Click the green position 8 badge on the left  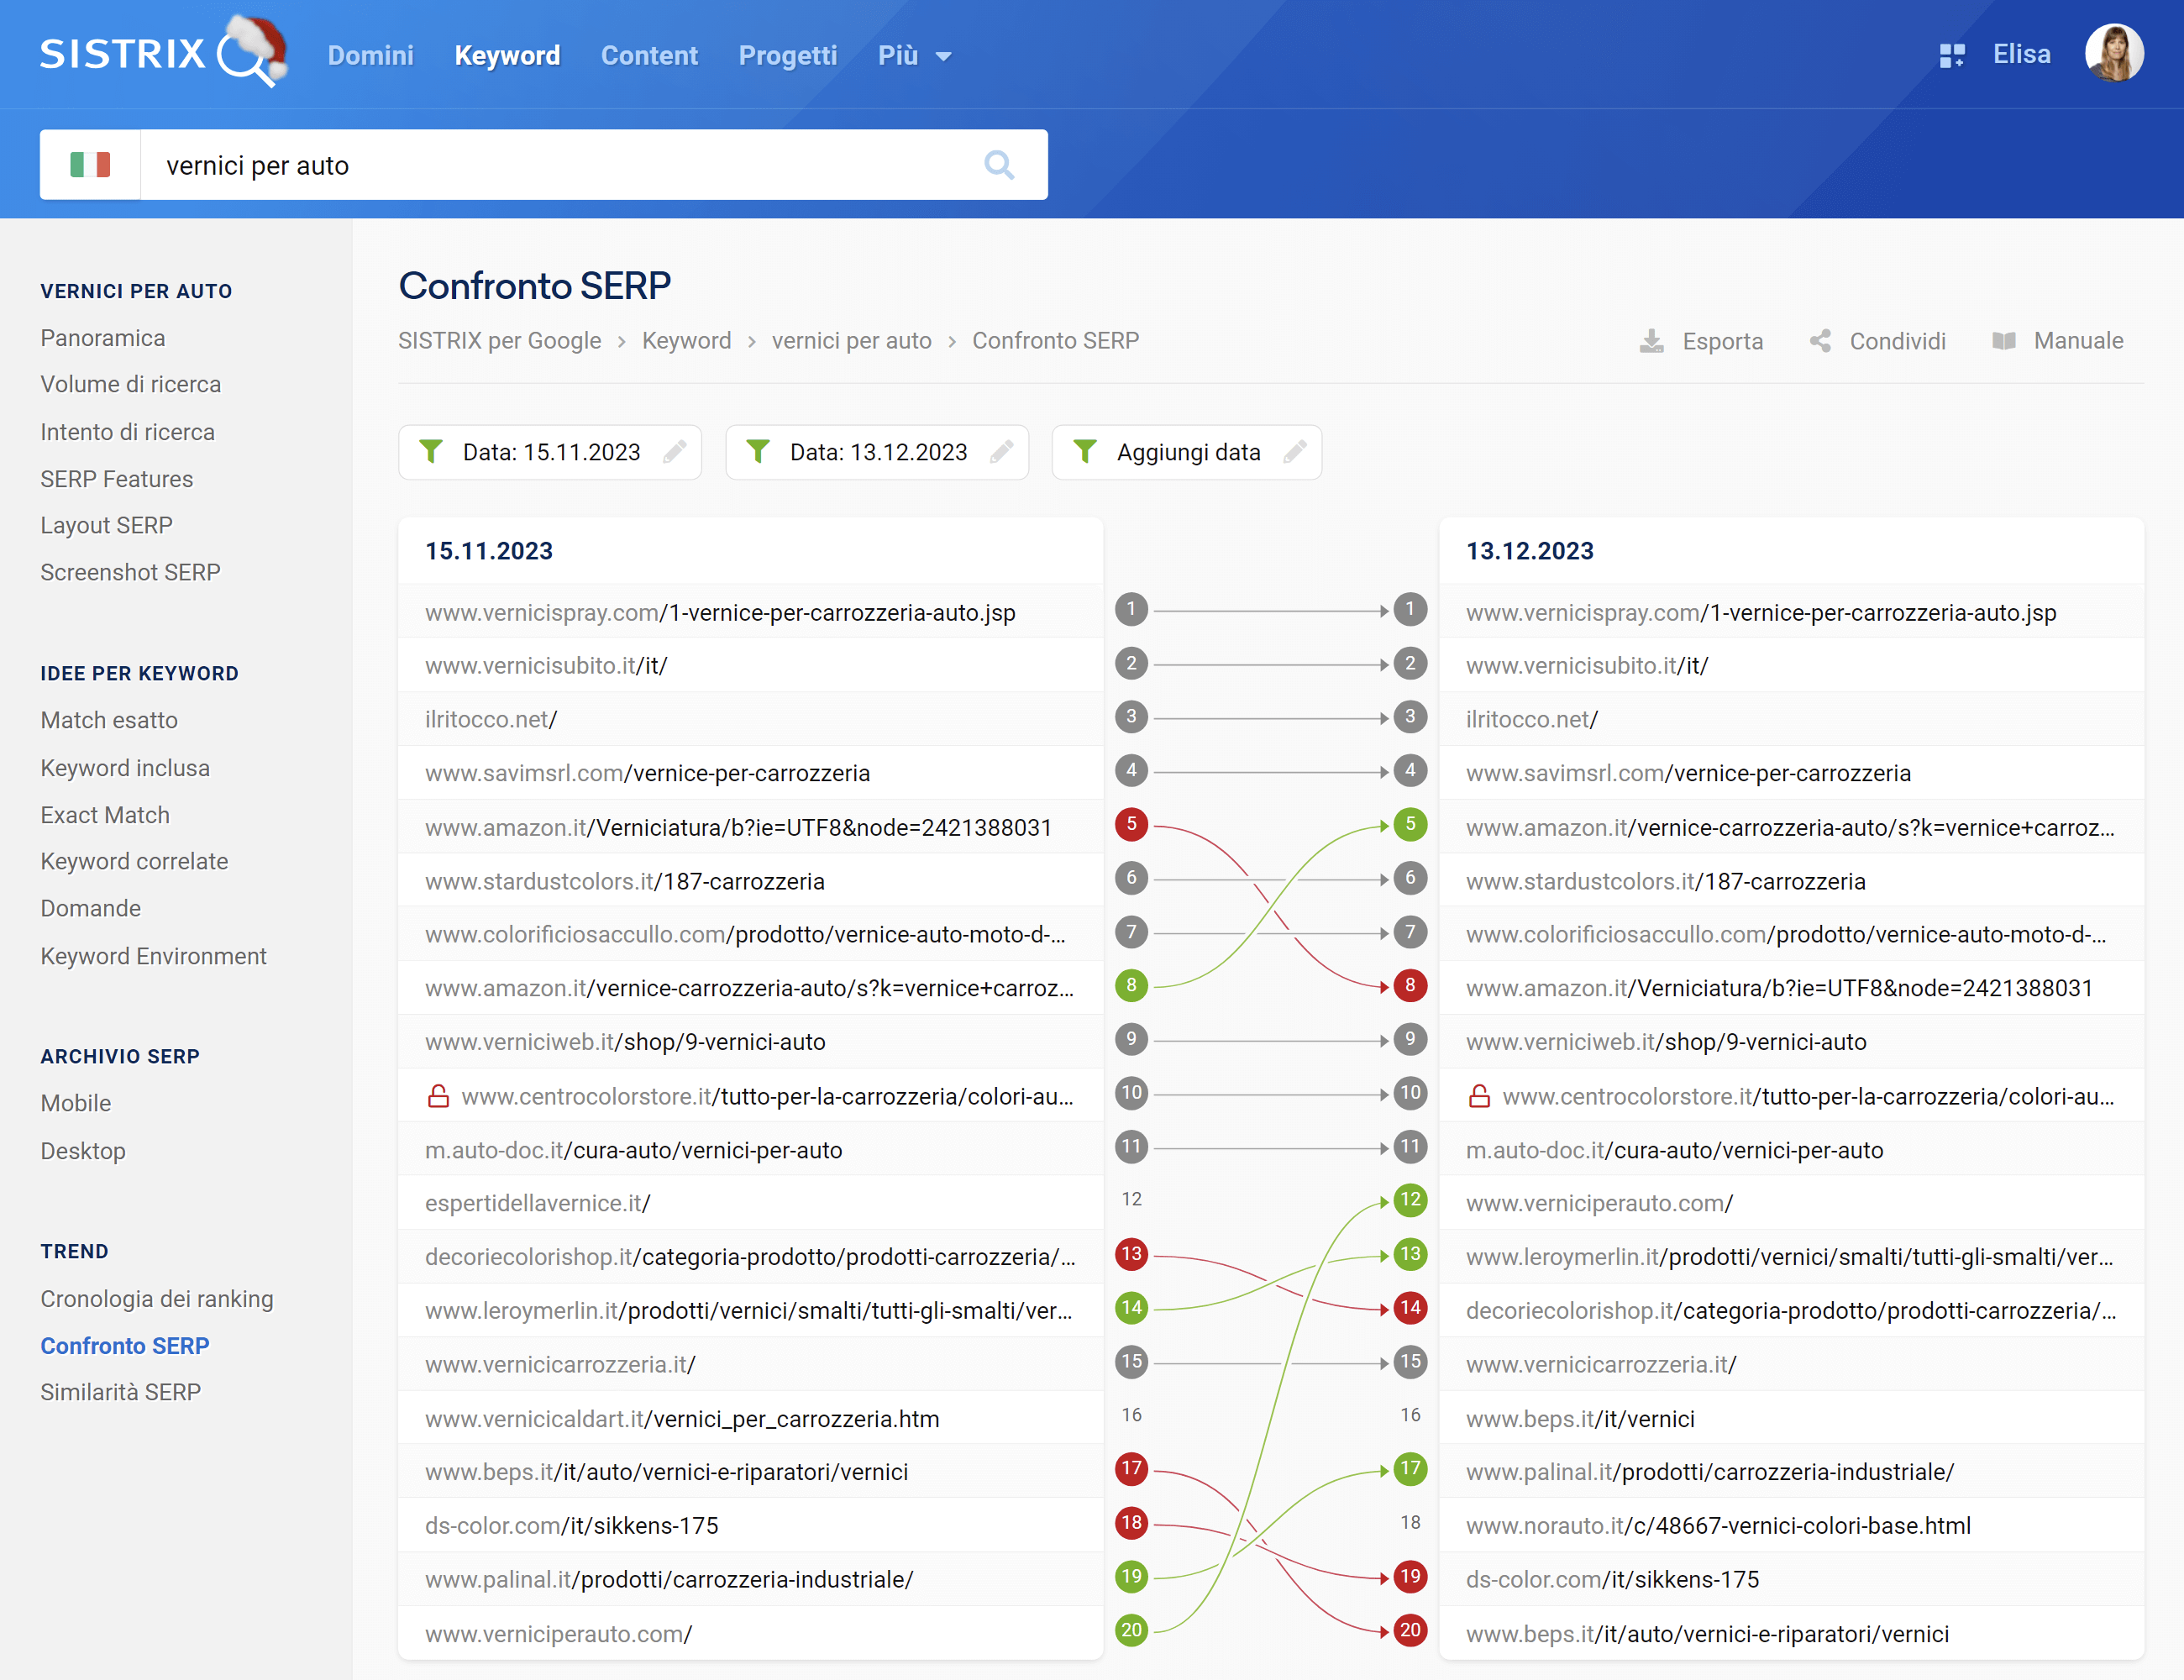pyautogui.click(x=1131, y=985)
